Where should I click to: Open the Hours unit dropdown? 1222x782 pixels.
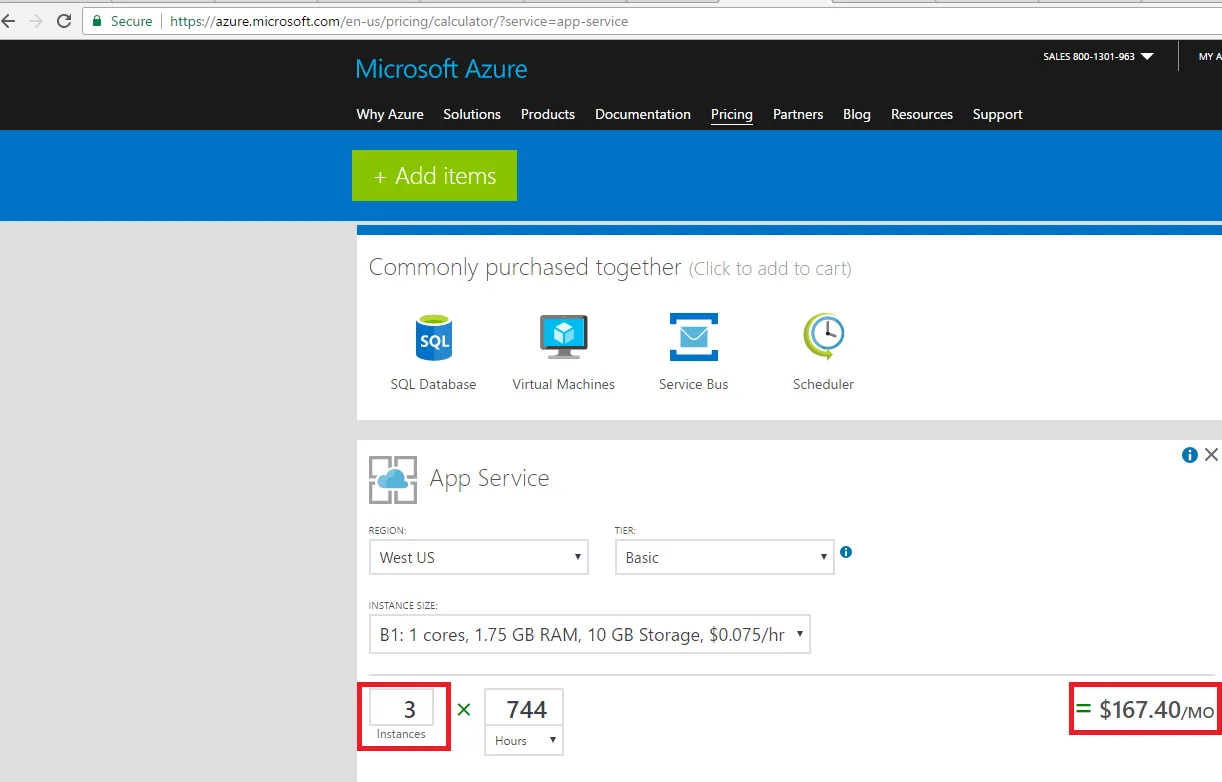pyautogui.click(x=524, y=741)
